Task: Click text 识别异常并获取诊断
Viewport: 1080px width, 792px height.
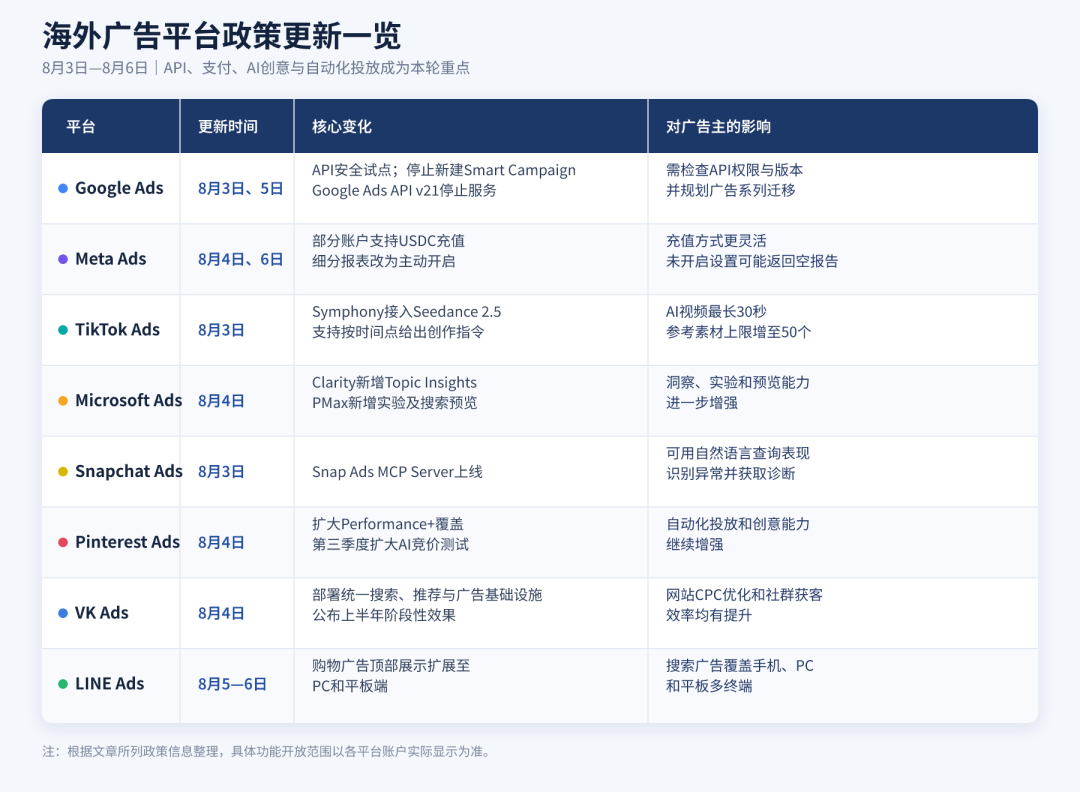Action: coord(731,474)
